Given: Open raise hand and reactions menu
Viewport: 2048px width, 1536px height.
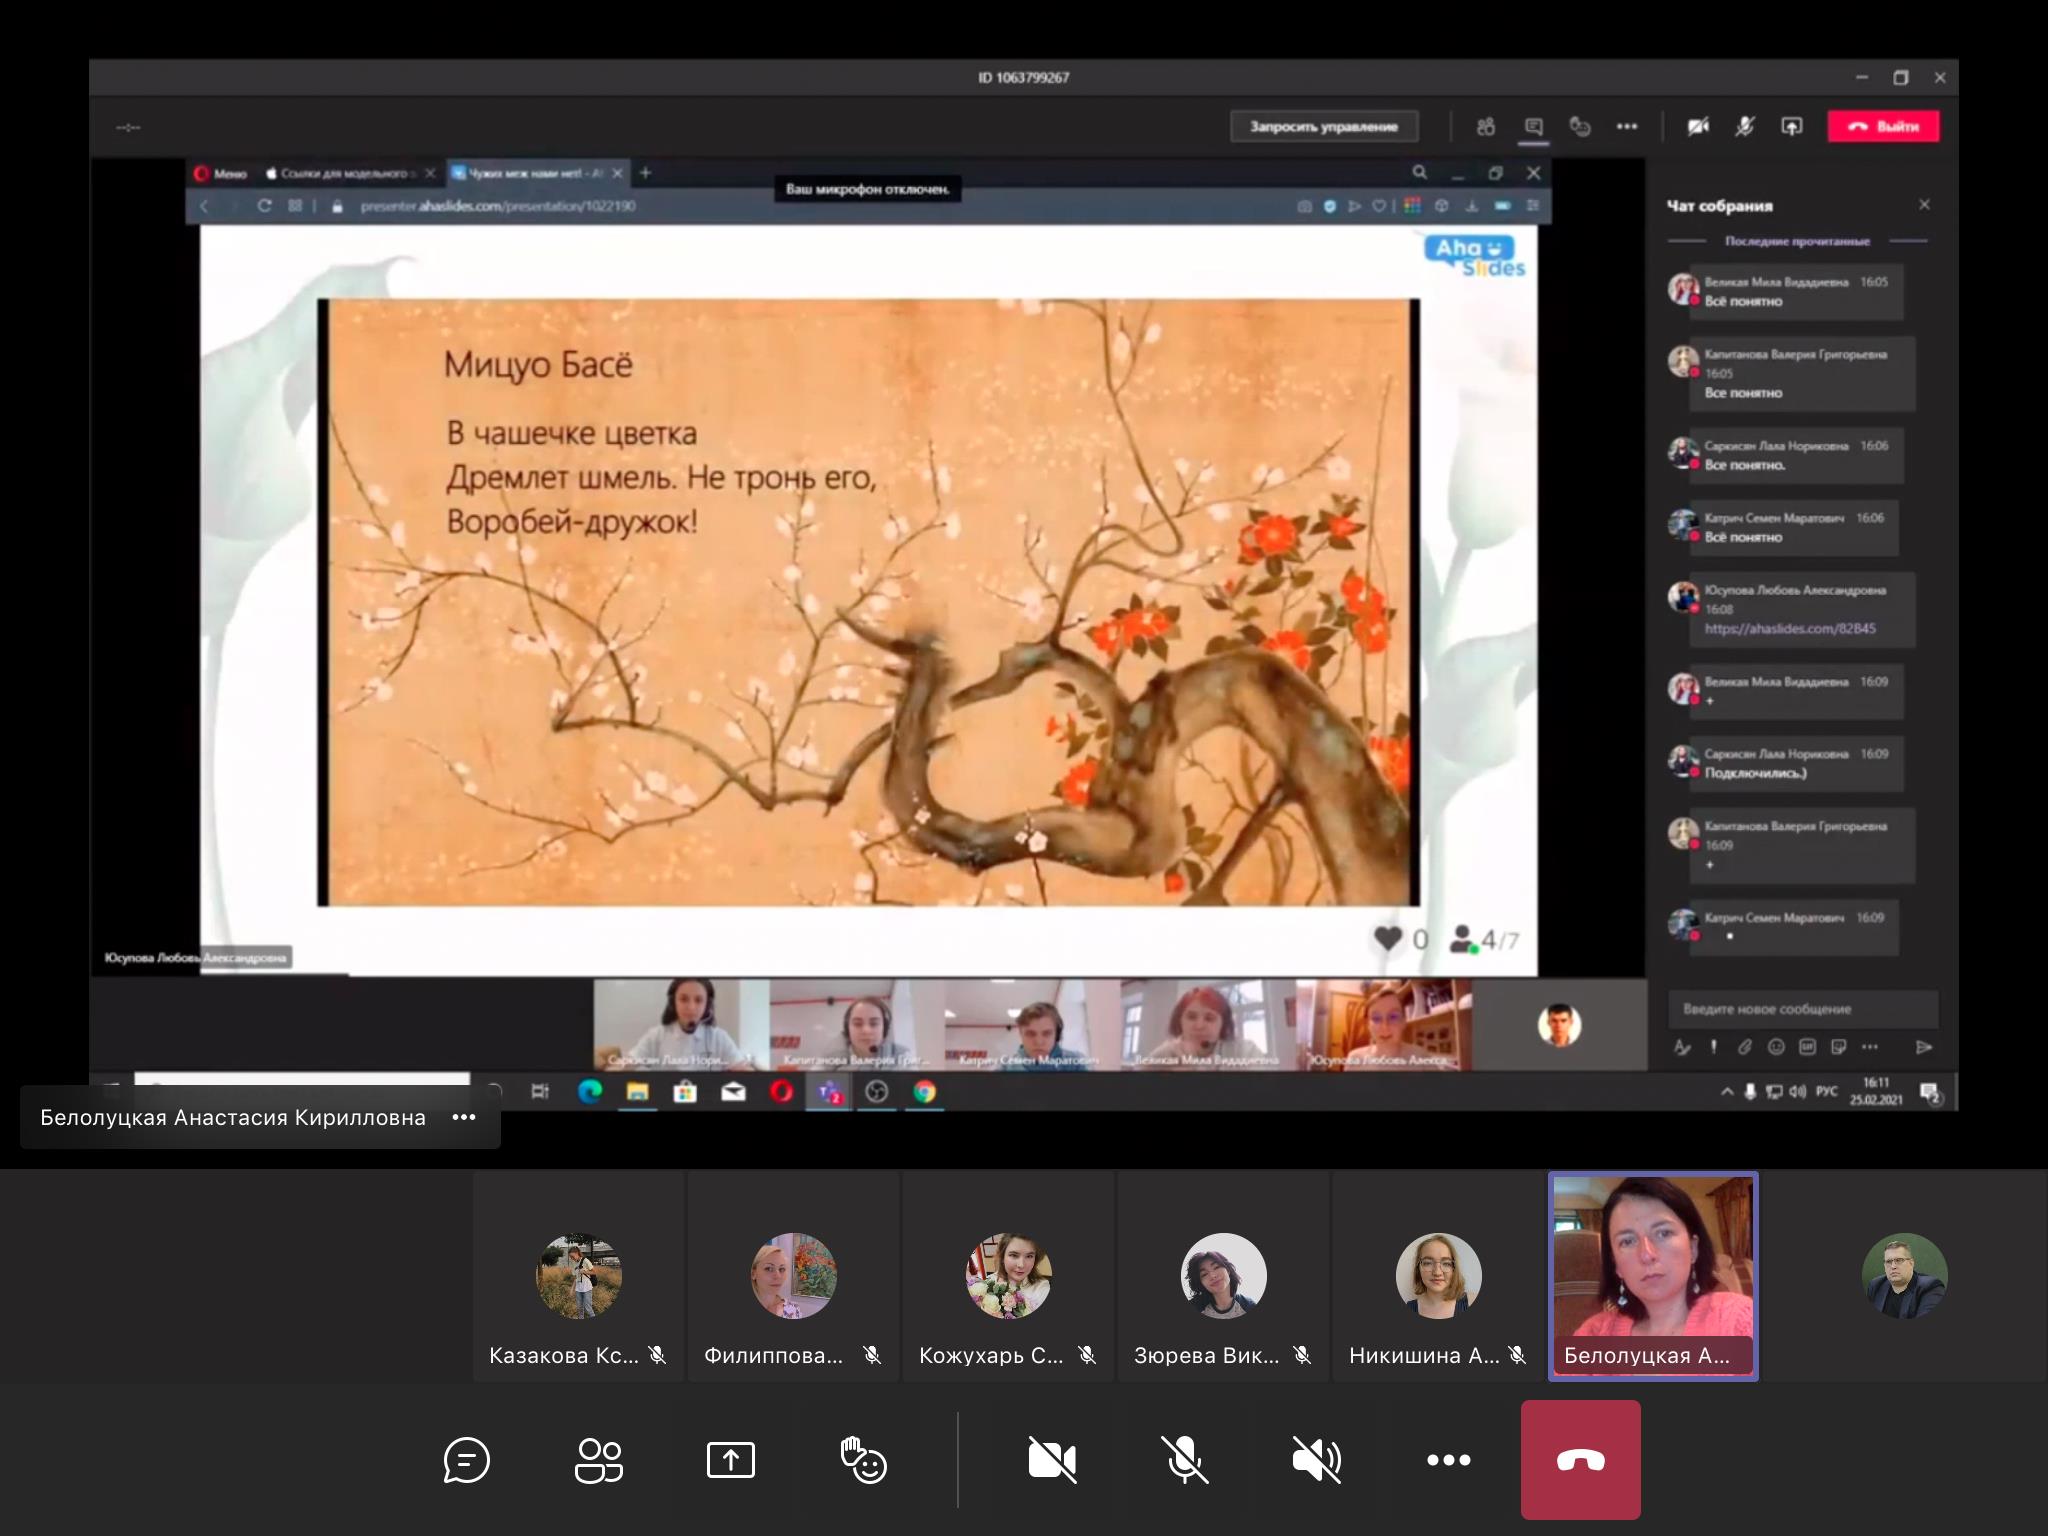Looking at the screenshot, I should tap(863, 1460).
